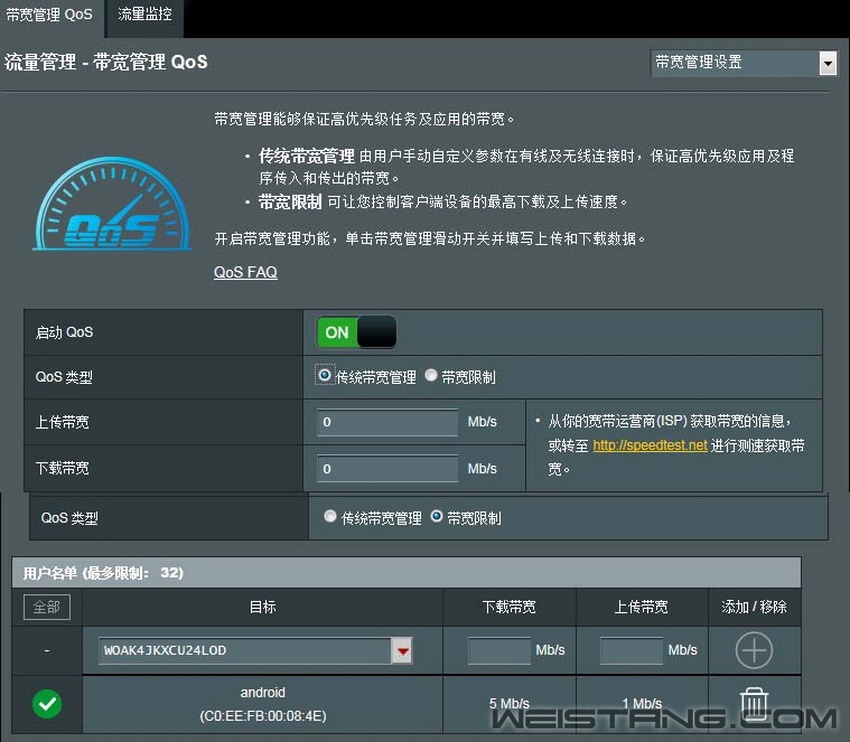Screen dimensions: 850x742
Task: Select 传统带宽管理 radio in upper QoS row
Action: coord(324,376)
